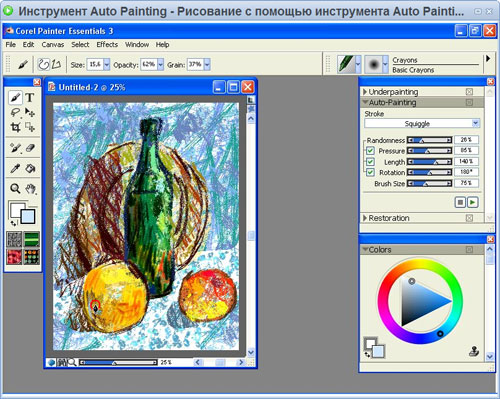The height and width of the screenshot is (399, 500).
Task: Select the Crop tool
Action: click(15, 127)
